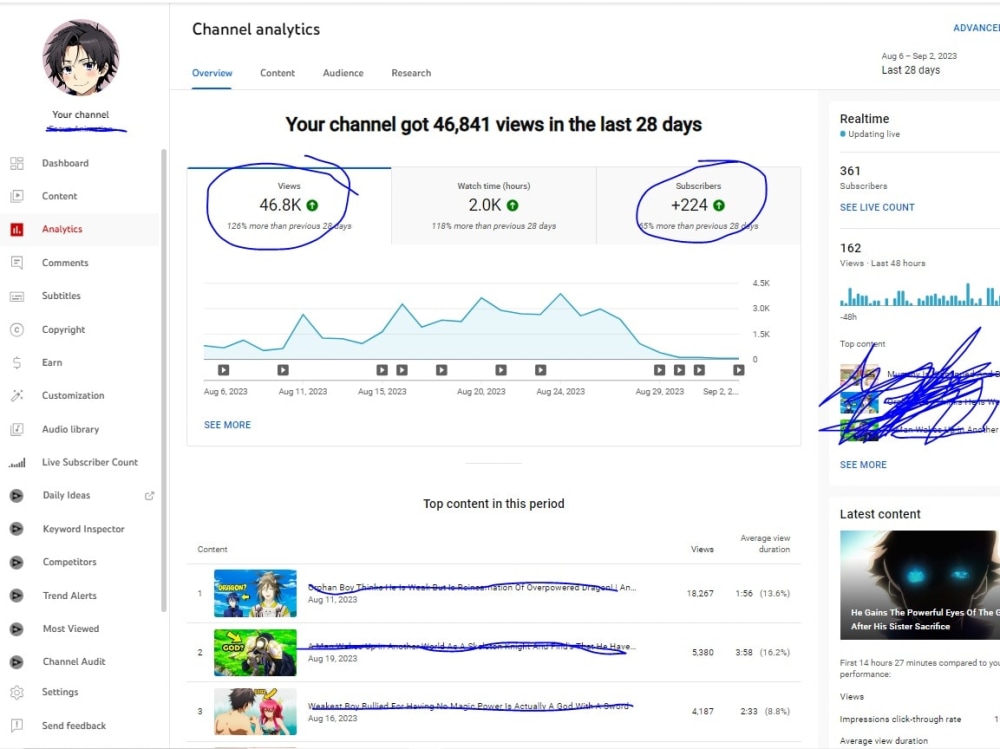The height and width of the screenshot is (749, 1000).
Task: Click the video marker under Aug 6 on chart
Action: [223, 370]
